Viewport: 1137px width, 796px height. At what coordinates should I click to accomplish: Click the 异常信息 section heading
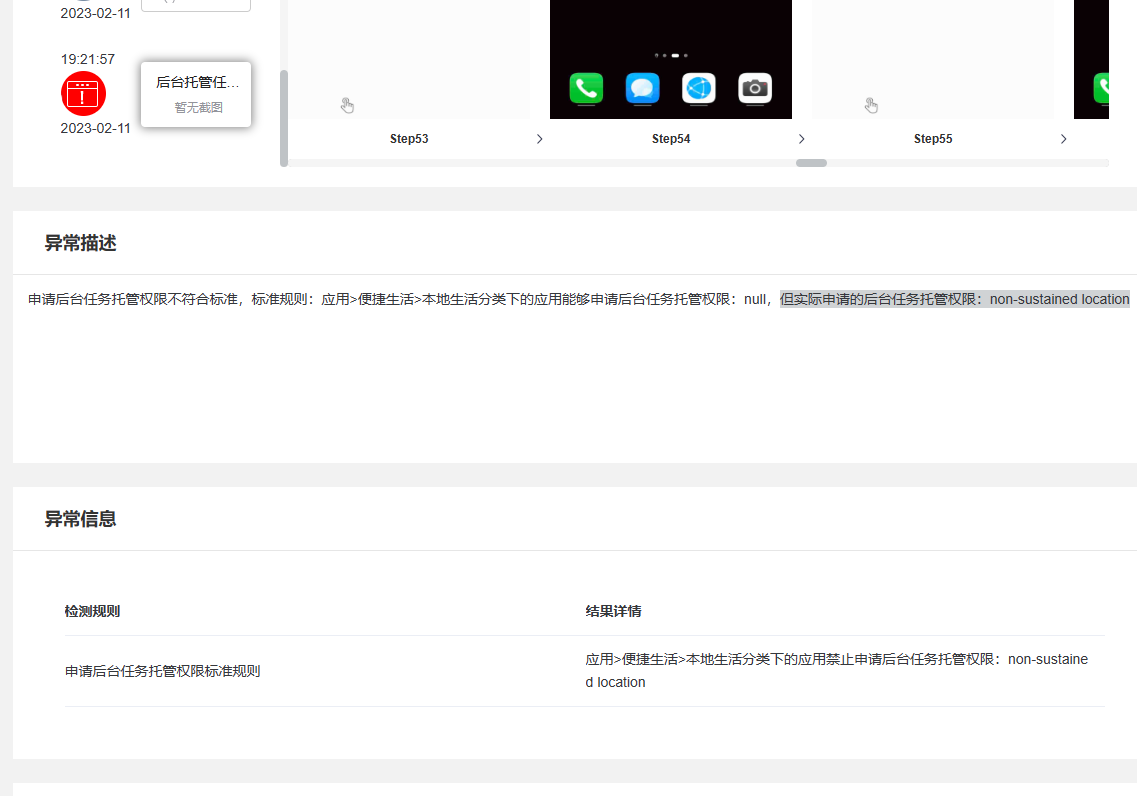tap(80, 519)
